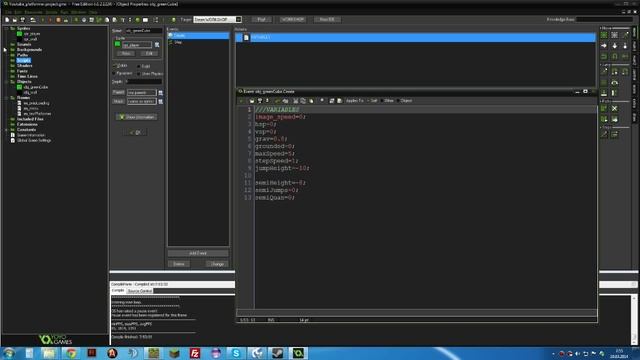Viewport: 640px width, 360px height.
Task: Click the Save project toolbar icon
Action: 23,20
